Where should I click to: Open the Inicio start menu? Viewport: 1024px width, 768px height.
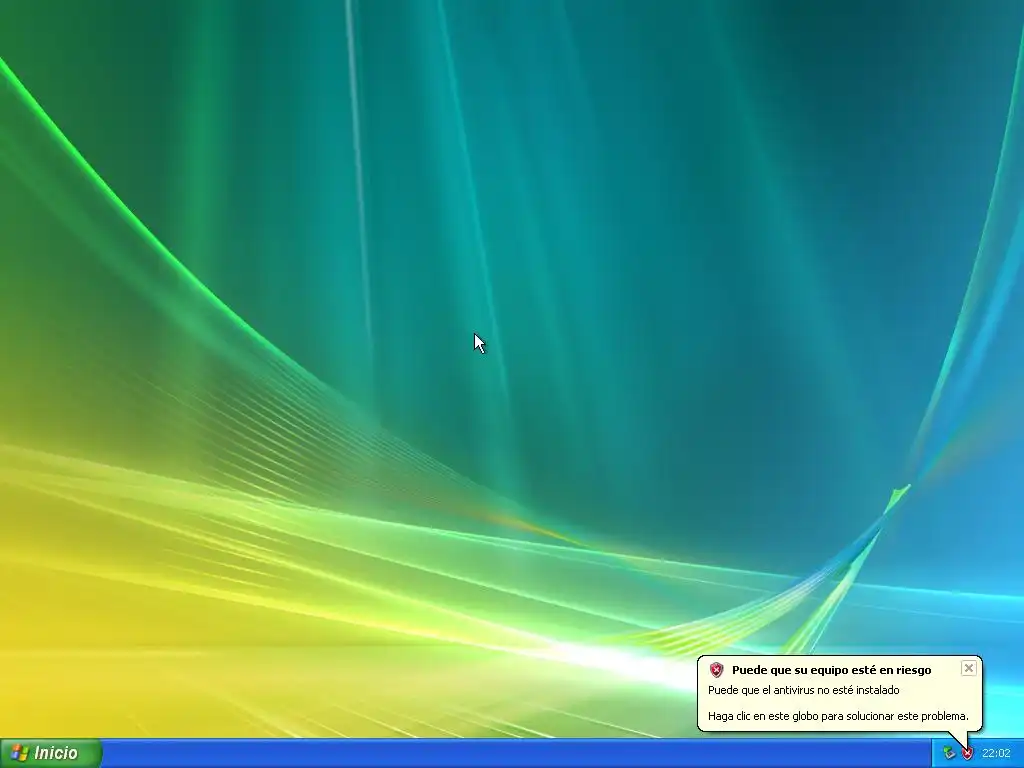[x=50, y=753]
